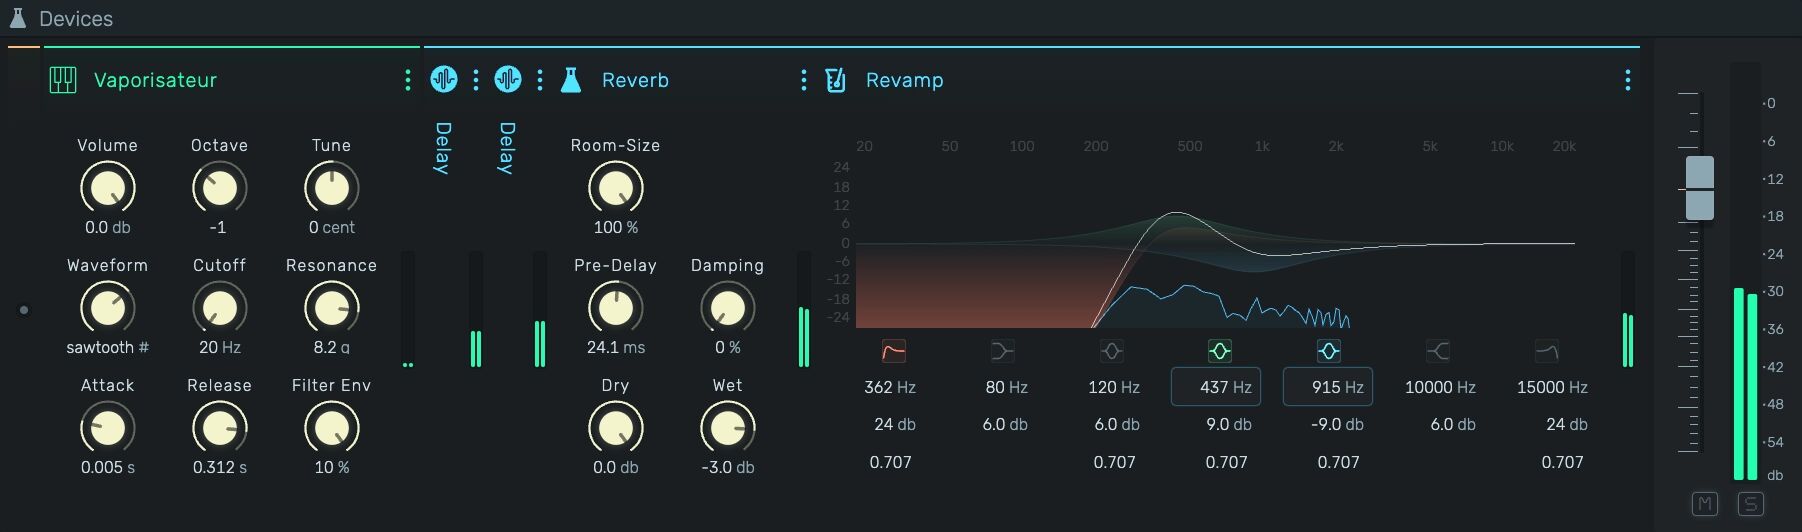Image resolution: width=1802 pixels, height=532 pixels.
Task: Click the Reverb Room-Size knob
Action: click(615, 188)
